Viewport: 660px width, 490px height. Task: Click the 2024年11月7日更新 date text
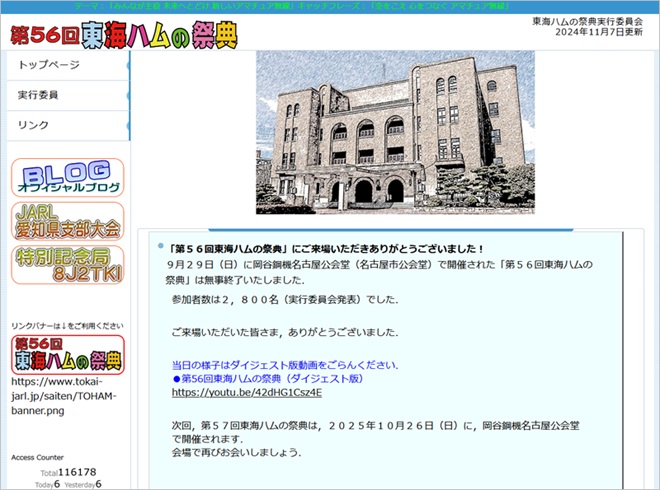[x=599, y=32]
